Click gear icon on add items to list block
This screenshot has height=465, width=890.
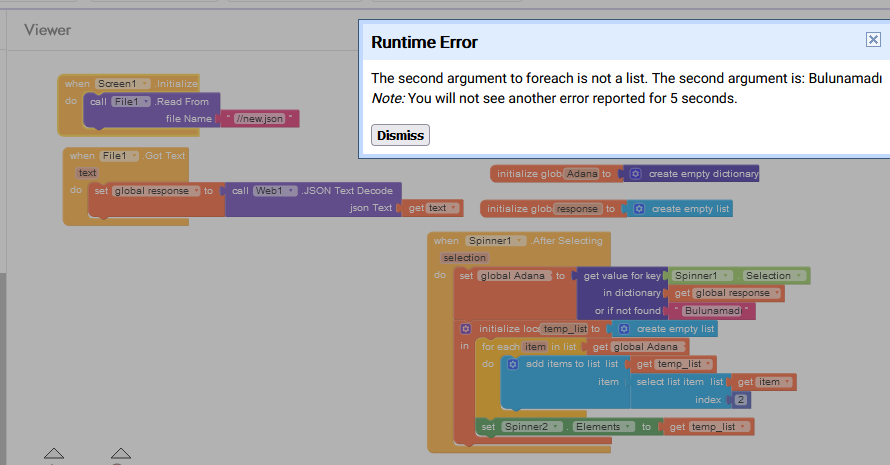(513, 364)
